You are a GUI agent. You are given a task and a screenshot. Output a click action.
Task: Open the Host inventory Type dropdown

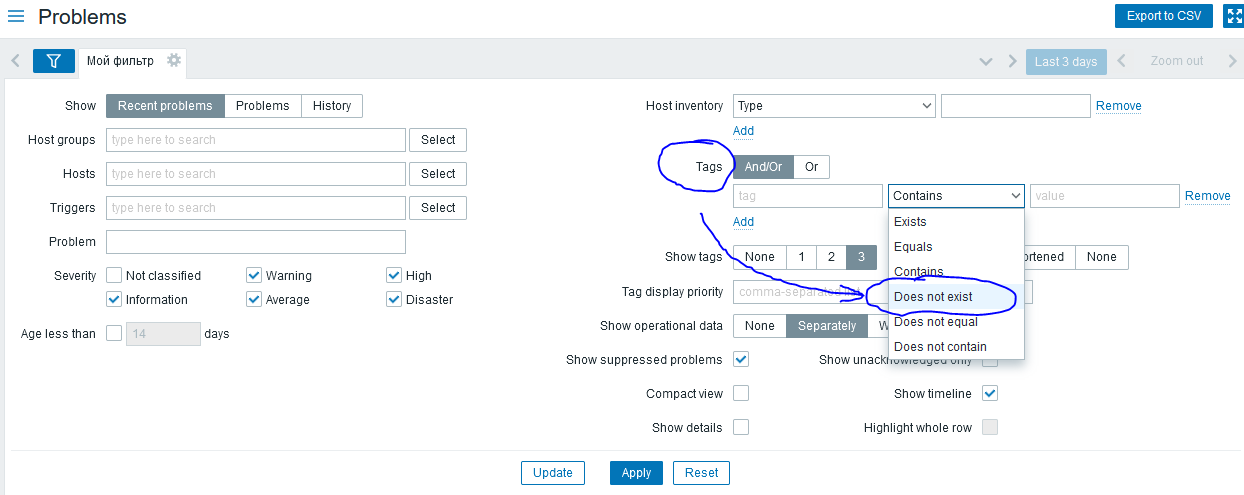tap(834, 106)
